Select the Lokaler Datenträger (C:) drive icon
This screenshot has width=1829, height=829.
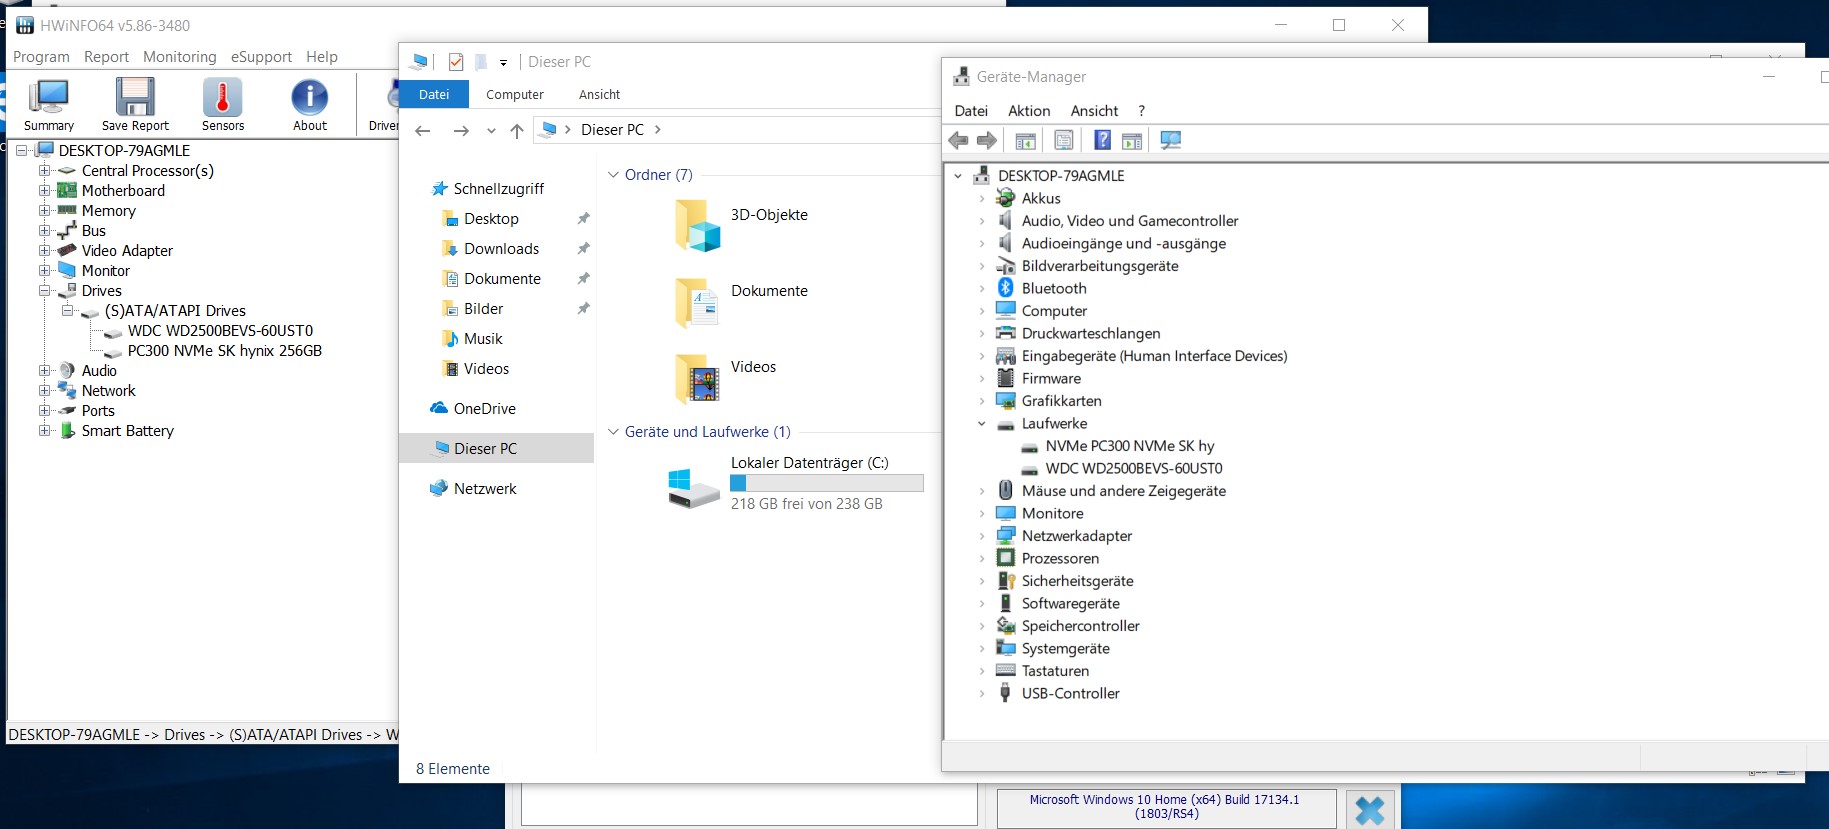pos(693,488)
